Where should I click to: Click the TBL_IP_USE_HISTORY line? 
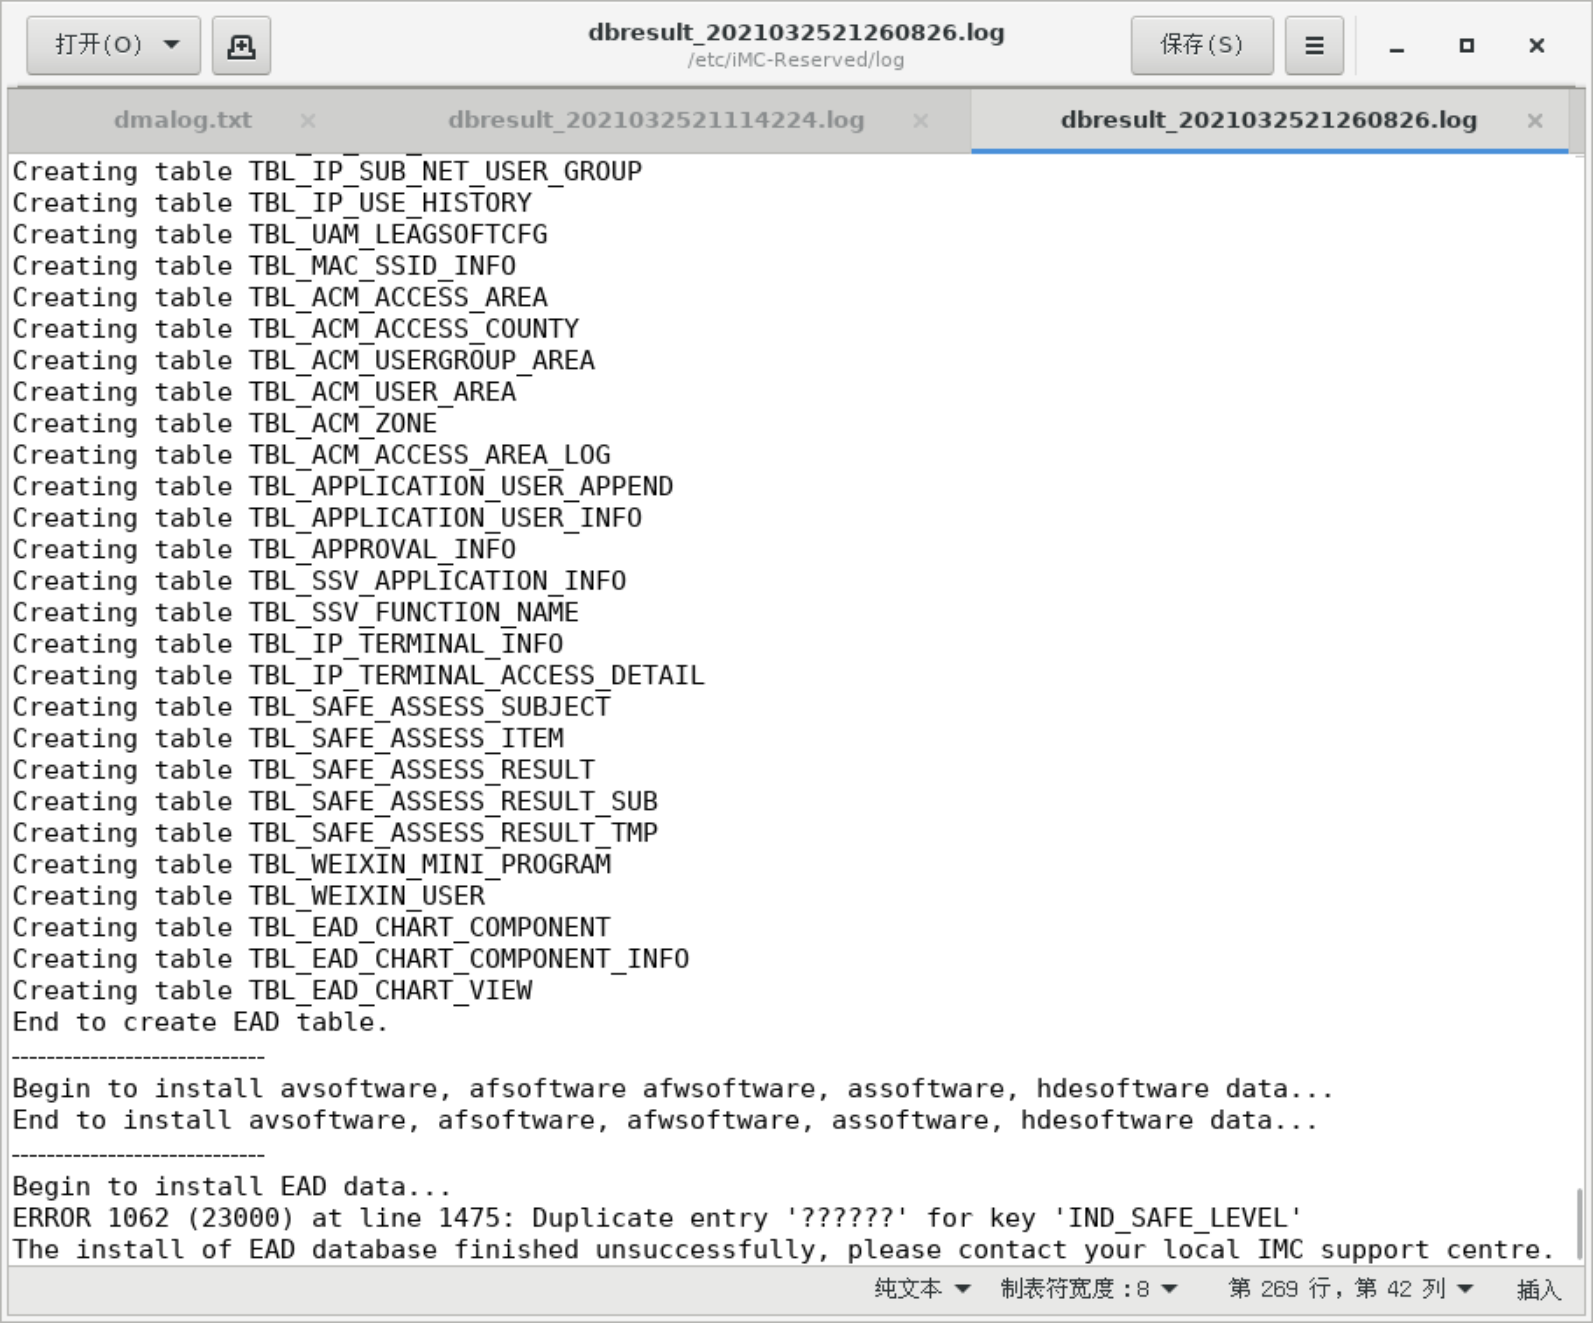click(x=272, y=203)
